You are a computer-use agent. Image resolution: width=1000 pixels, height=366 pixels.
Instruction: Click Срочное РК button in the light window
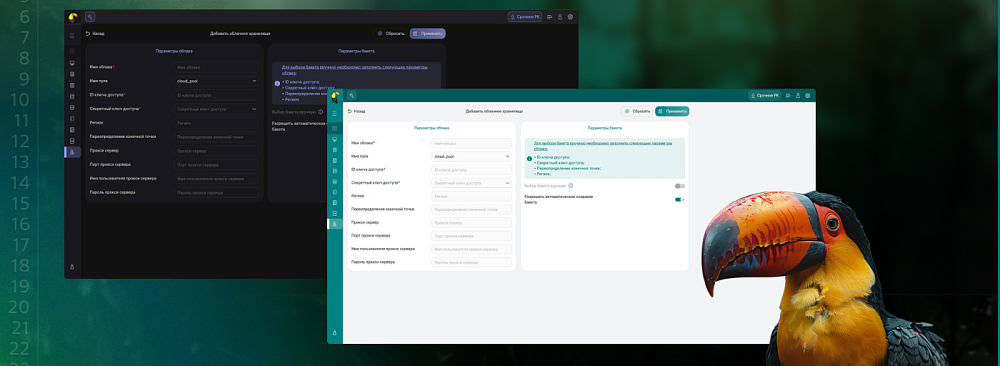click(x=764, y=96)
